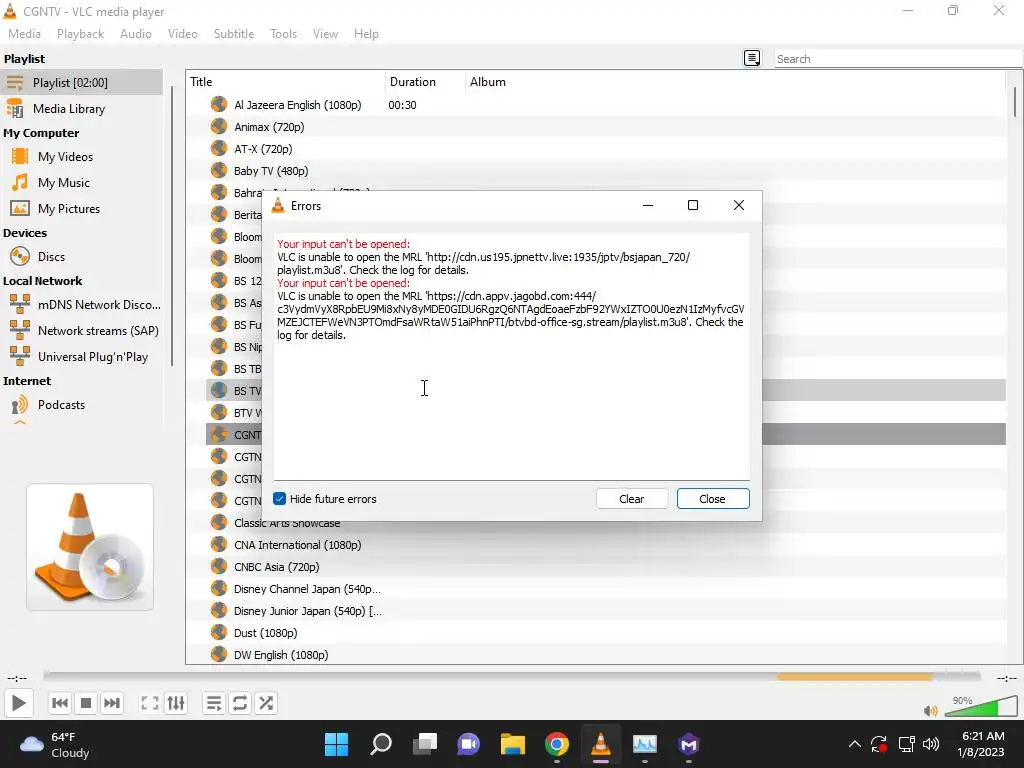Uncheck Hide future errors checkbox
The image size is (1024, 768).
click(280, 499)
